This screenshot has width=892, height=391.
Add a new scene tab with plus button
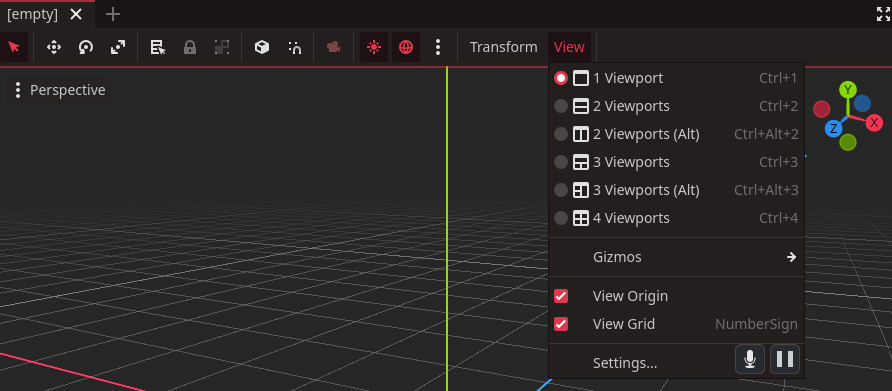[x=113, y=14]
